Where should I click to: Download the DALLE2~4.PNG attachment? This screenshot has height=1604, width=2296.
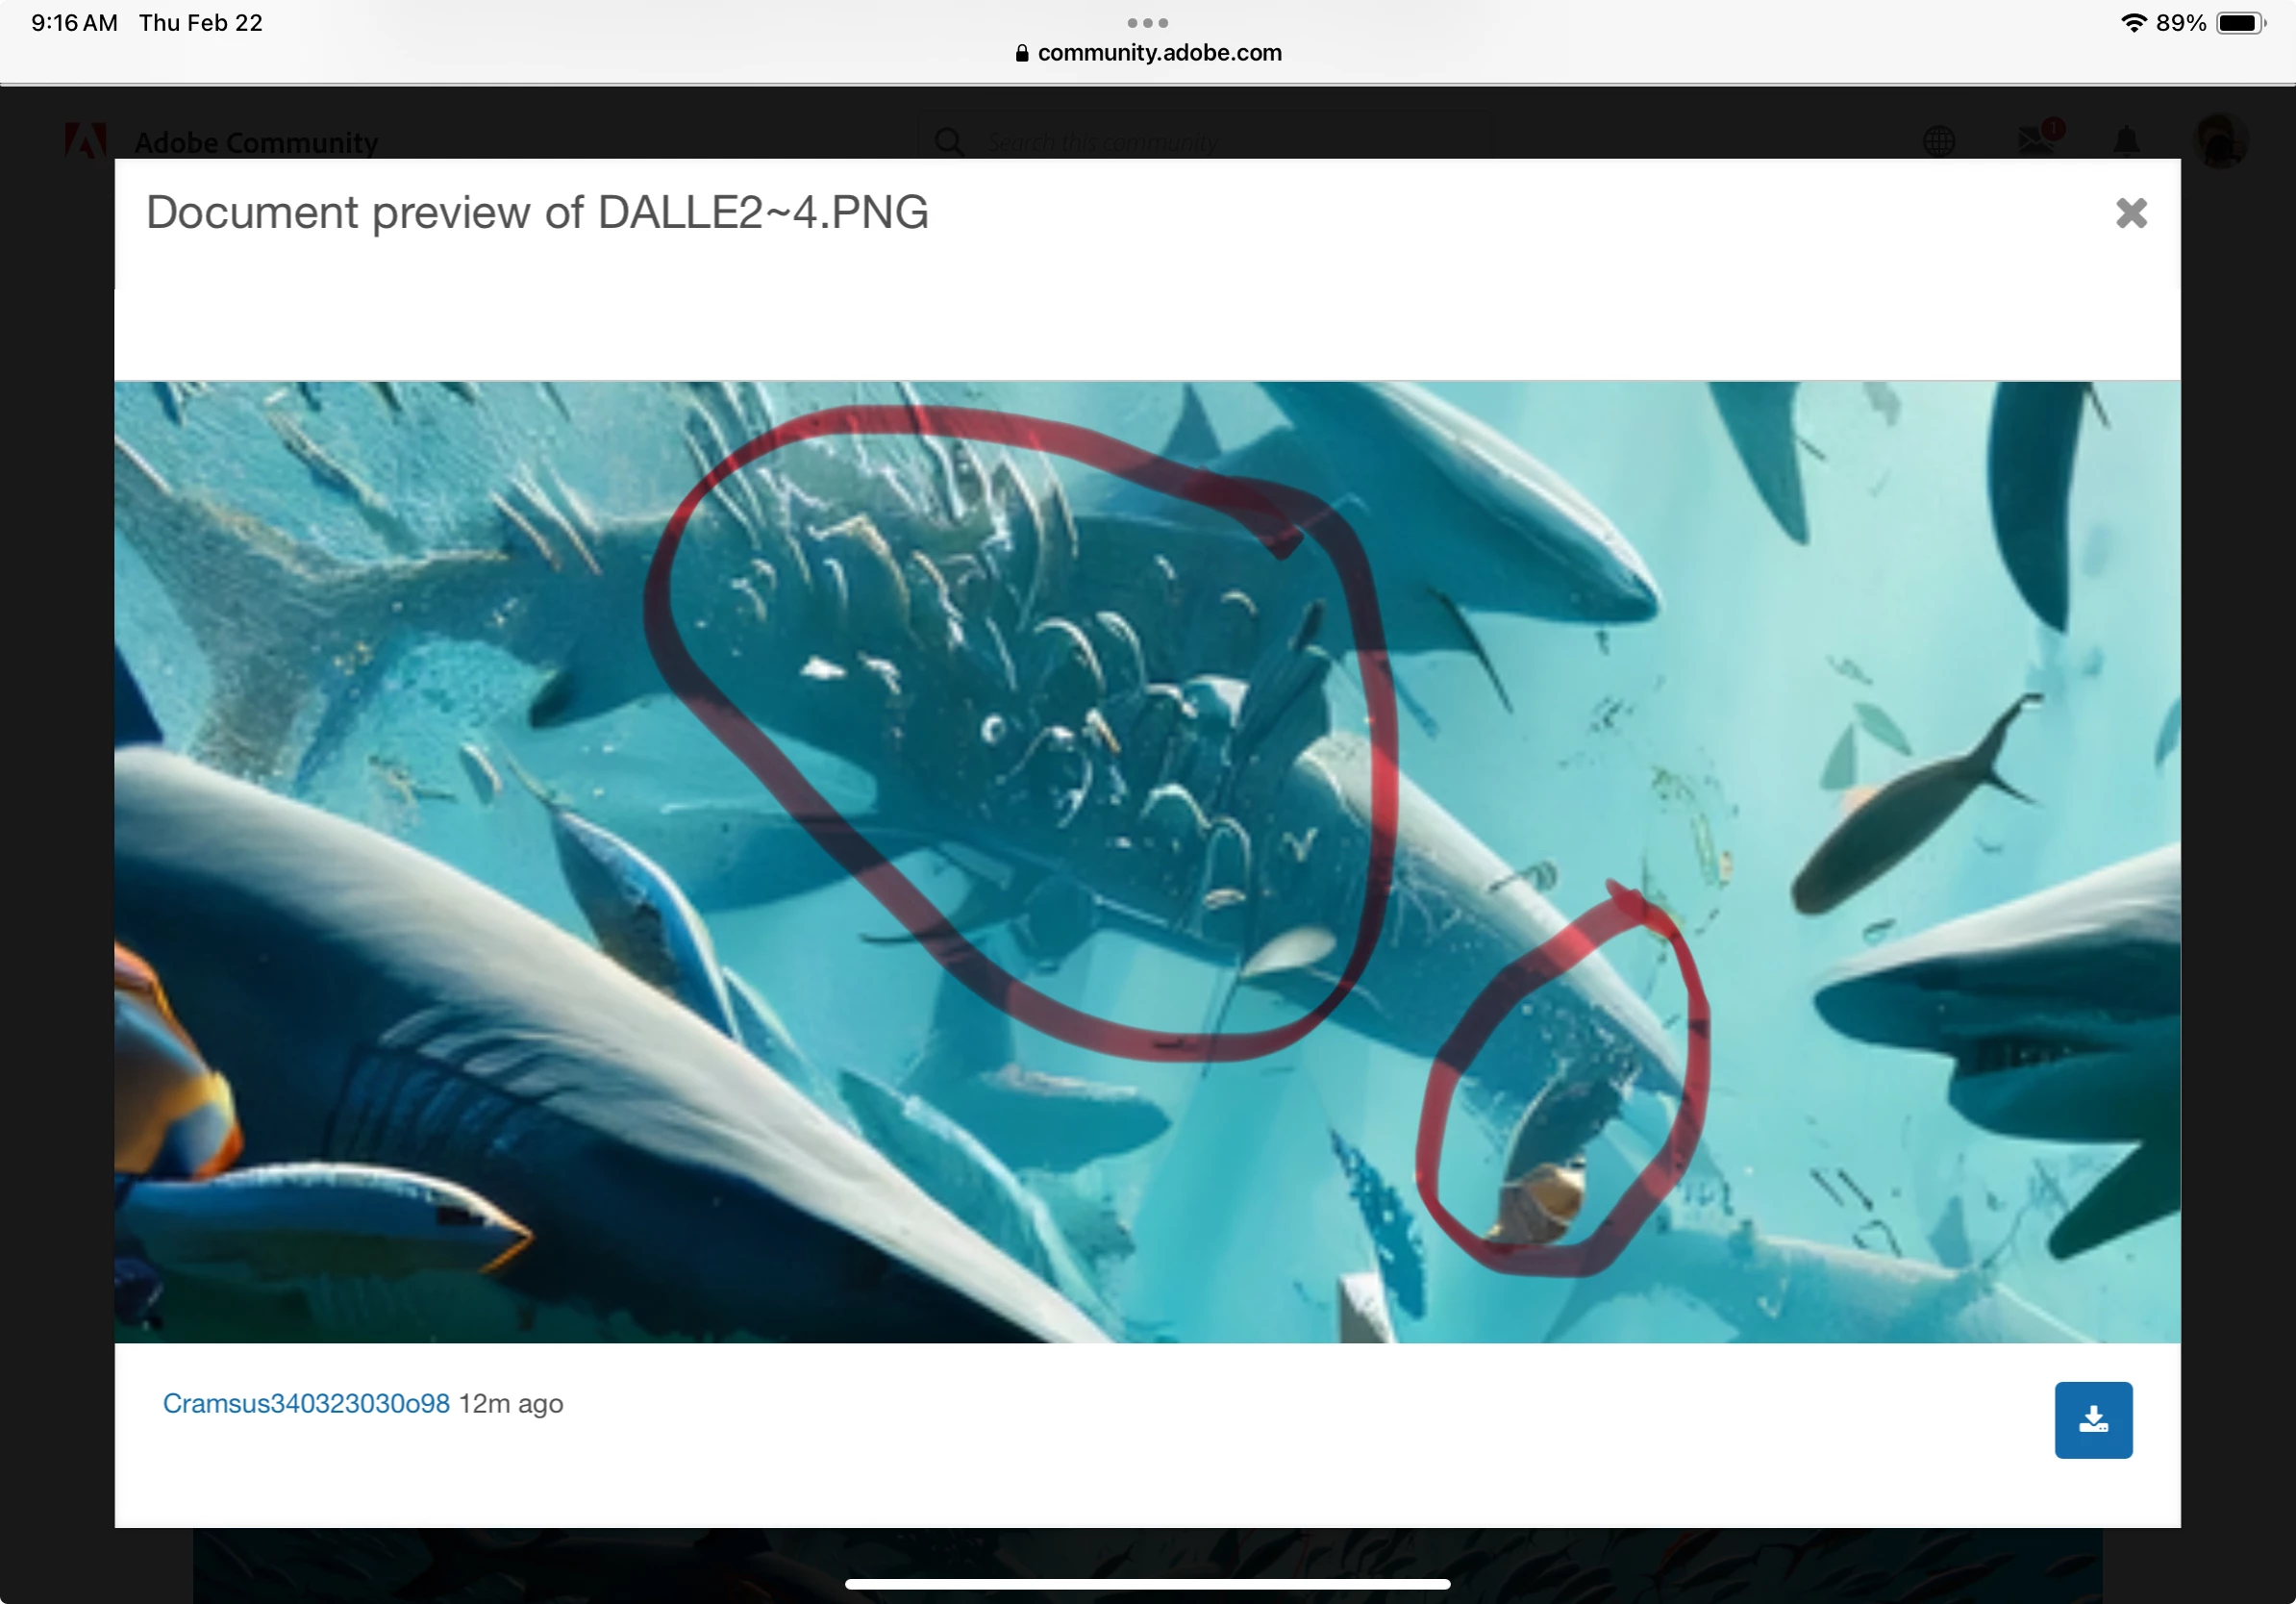tap(2092, 1419)
